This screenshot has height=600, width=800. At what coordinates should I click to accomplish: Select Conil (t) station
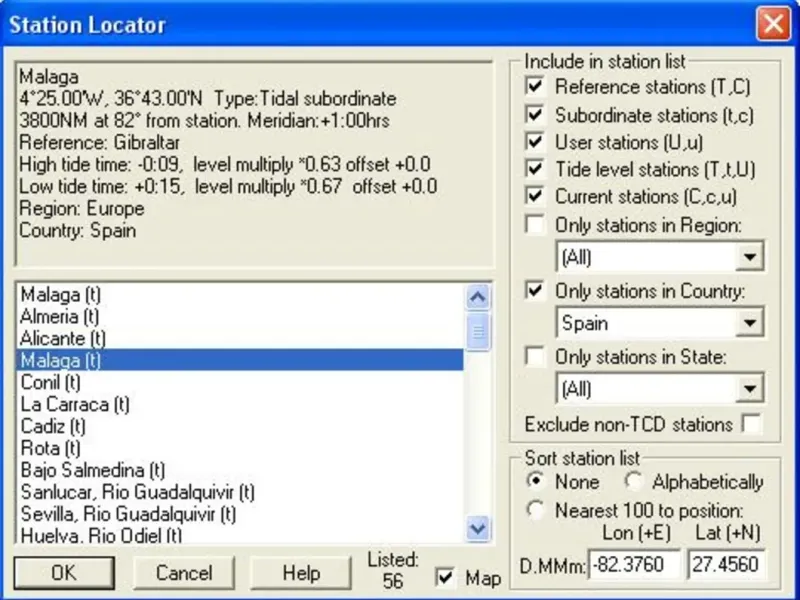[x=240, y=382]
